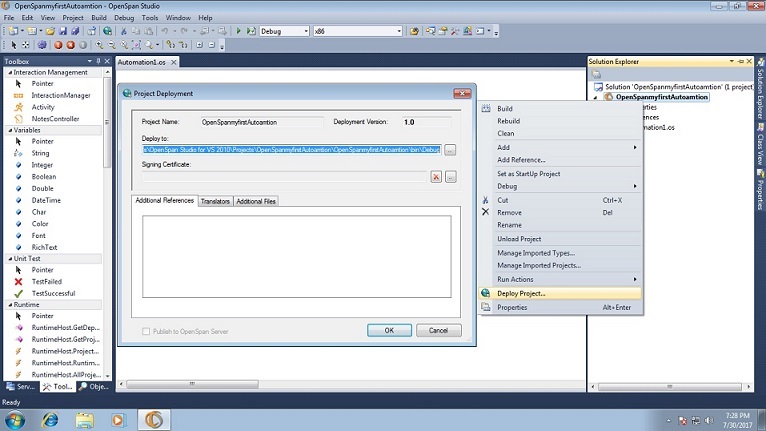Collapse the Interaction Management toolbox group
Screen dimensions: 766x431
10,72
